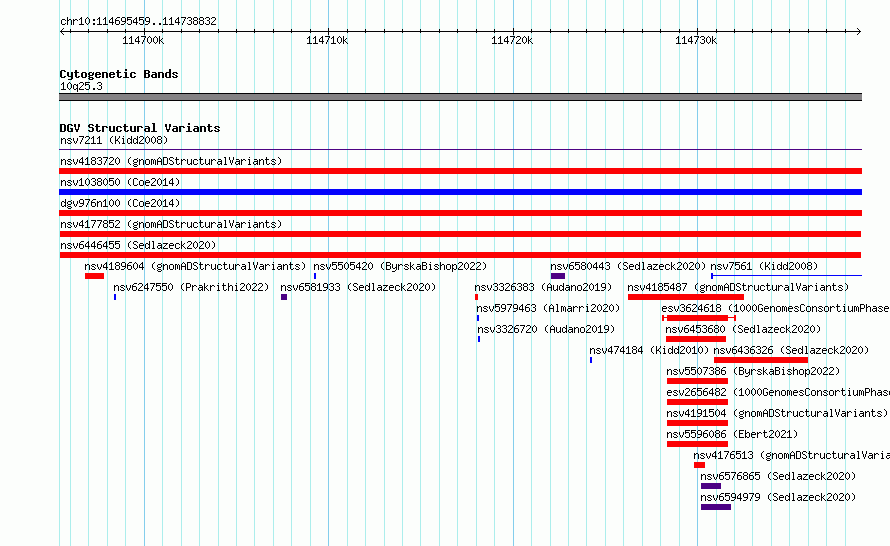Click the purple nsv6581933 variant glyph

click(x=284, y=297)
